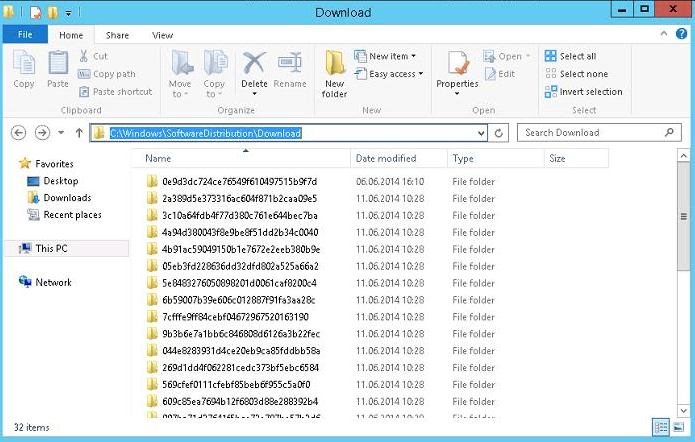The image size is (695, 442).
Task: Expand the Easy access dropdown
Action: pyautogui.click(x=421, y=74)
